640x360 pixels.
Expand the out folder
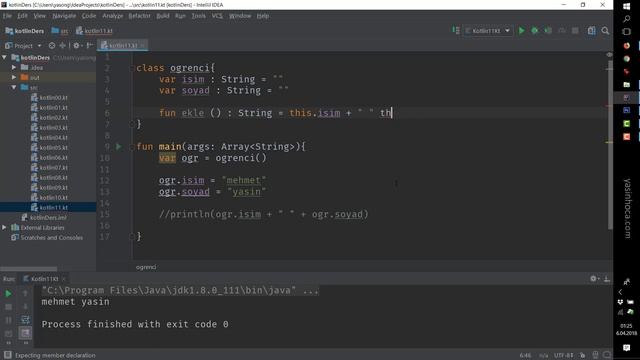[x=14, y=77]
